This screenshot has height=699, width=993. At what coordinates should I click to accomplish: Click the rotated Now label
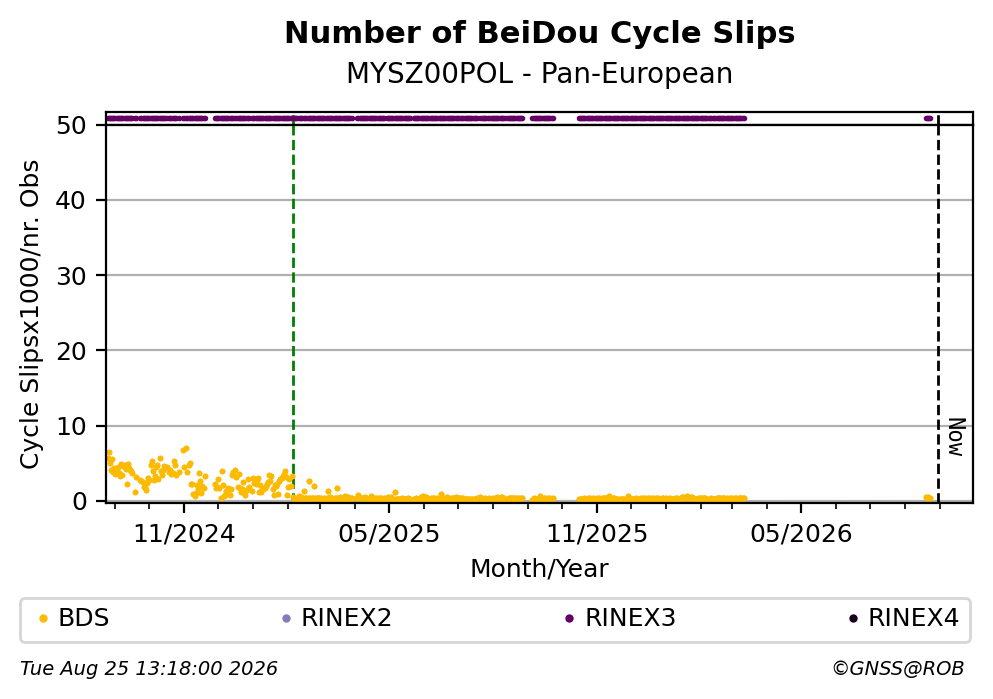(x=957, y=438)
